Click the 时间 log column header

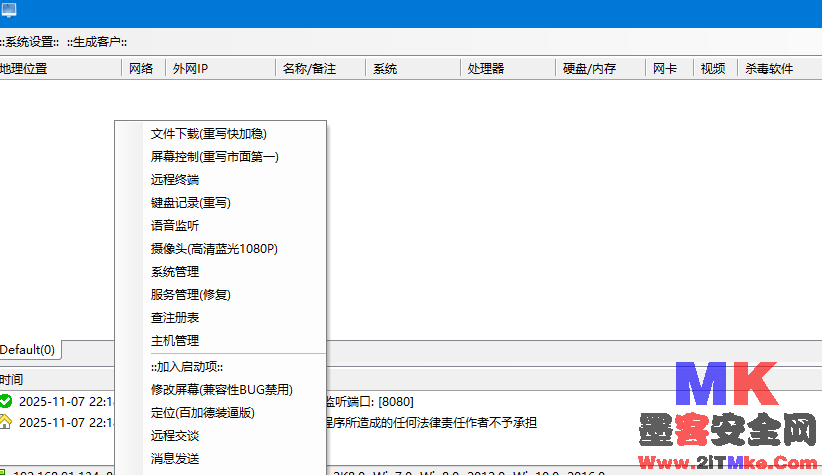click(12, 380)
